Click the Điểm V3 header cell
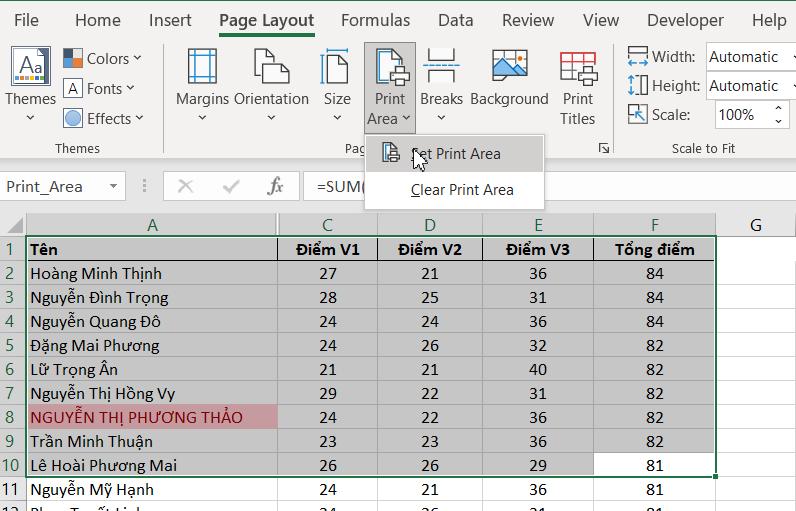The height and width of the screenshot is (511, 796). point(538,249)
